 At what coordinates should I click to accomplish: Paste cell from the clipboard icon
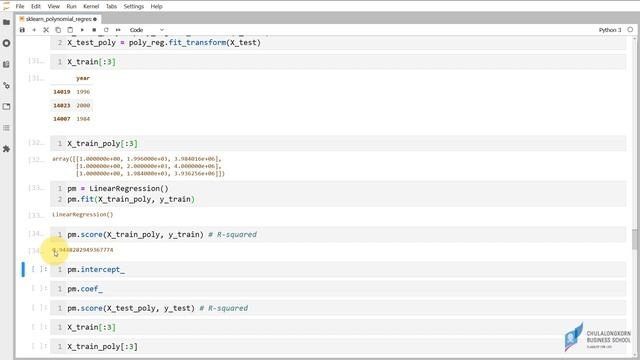pos(70,30)
